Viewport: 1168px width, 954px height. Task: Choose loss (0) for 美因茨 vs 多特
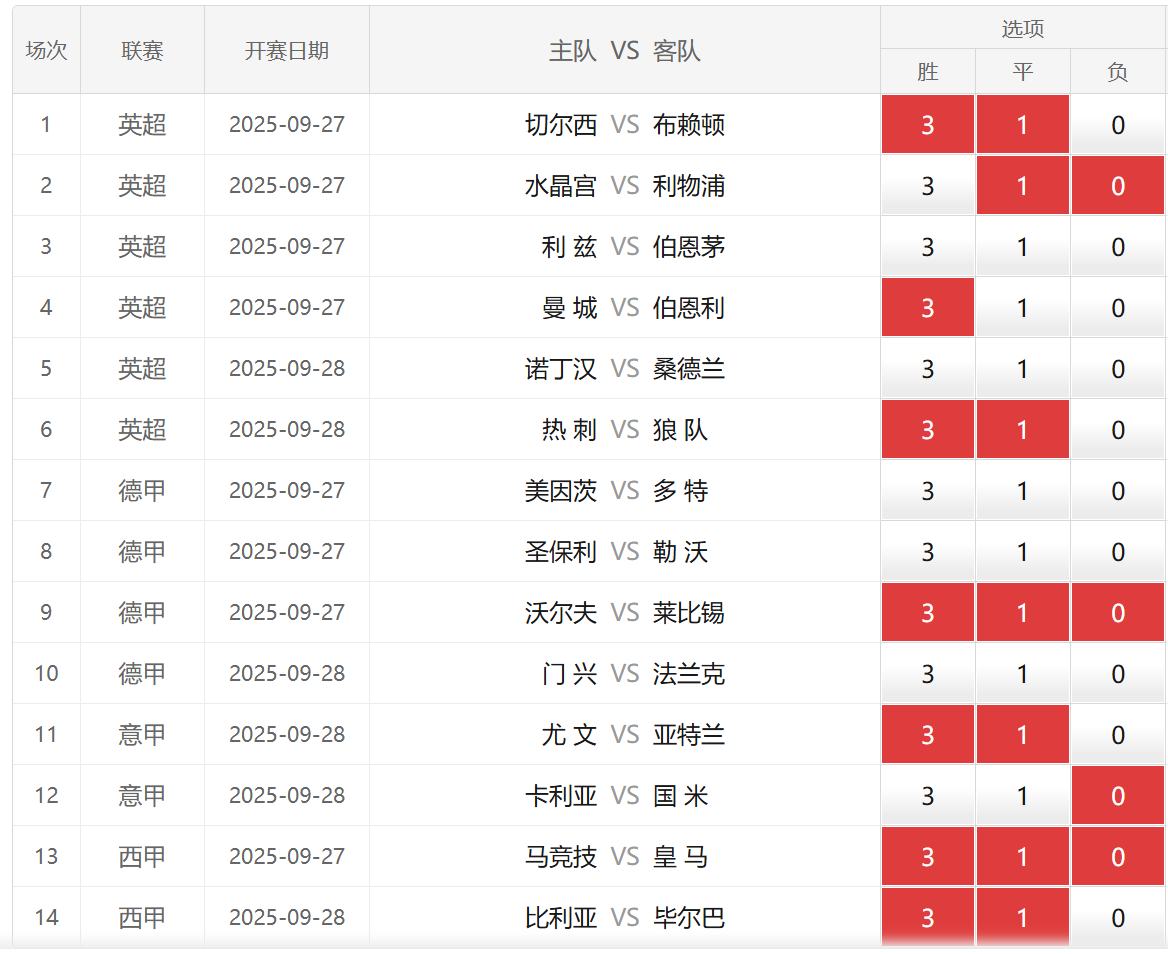point(1117,491)
